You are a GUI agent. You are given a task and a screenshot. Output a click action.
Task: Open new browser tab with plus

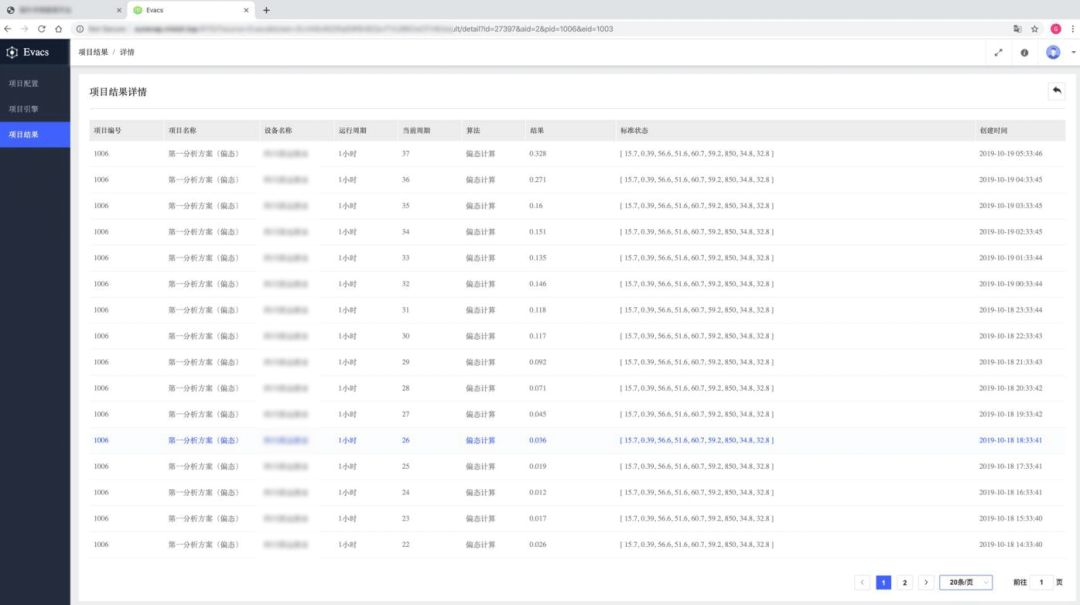(265, 10)
